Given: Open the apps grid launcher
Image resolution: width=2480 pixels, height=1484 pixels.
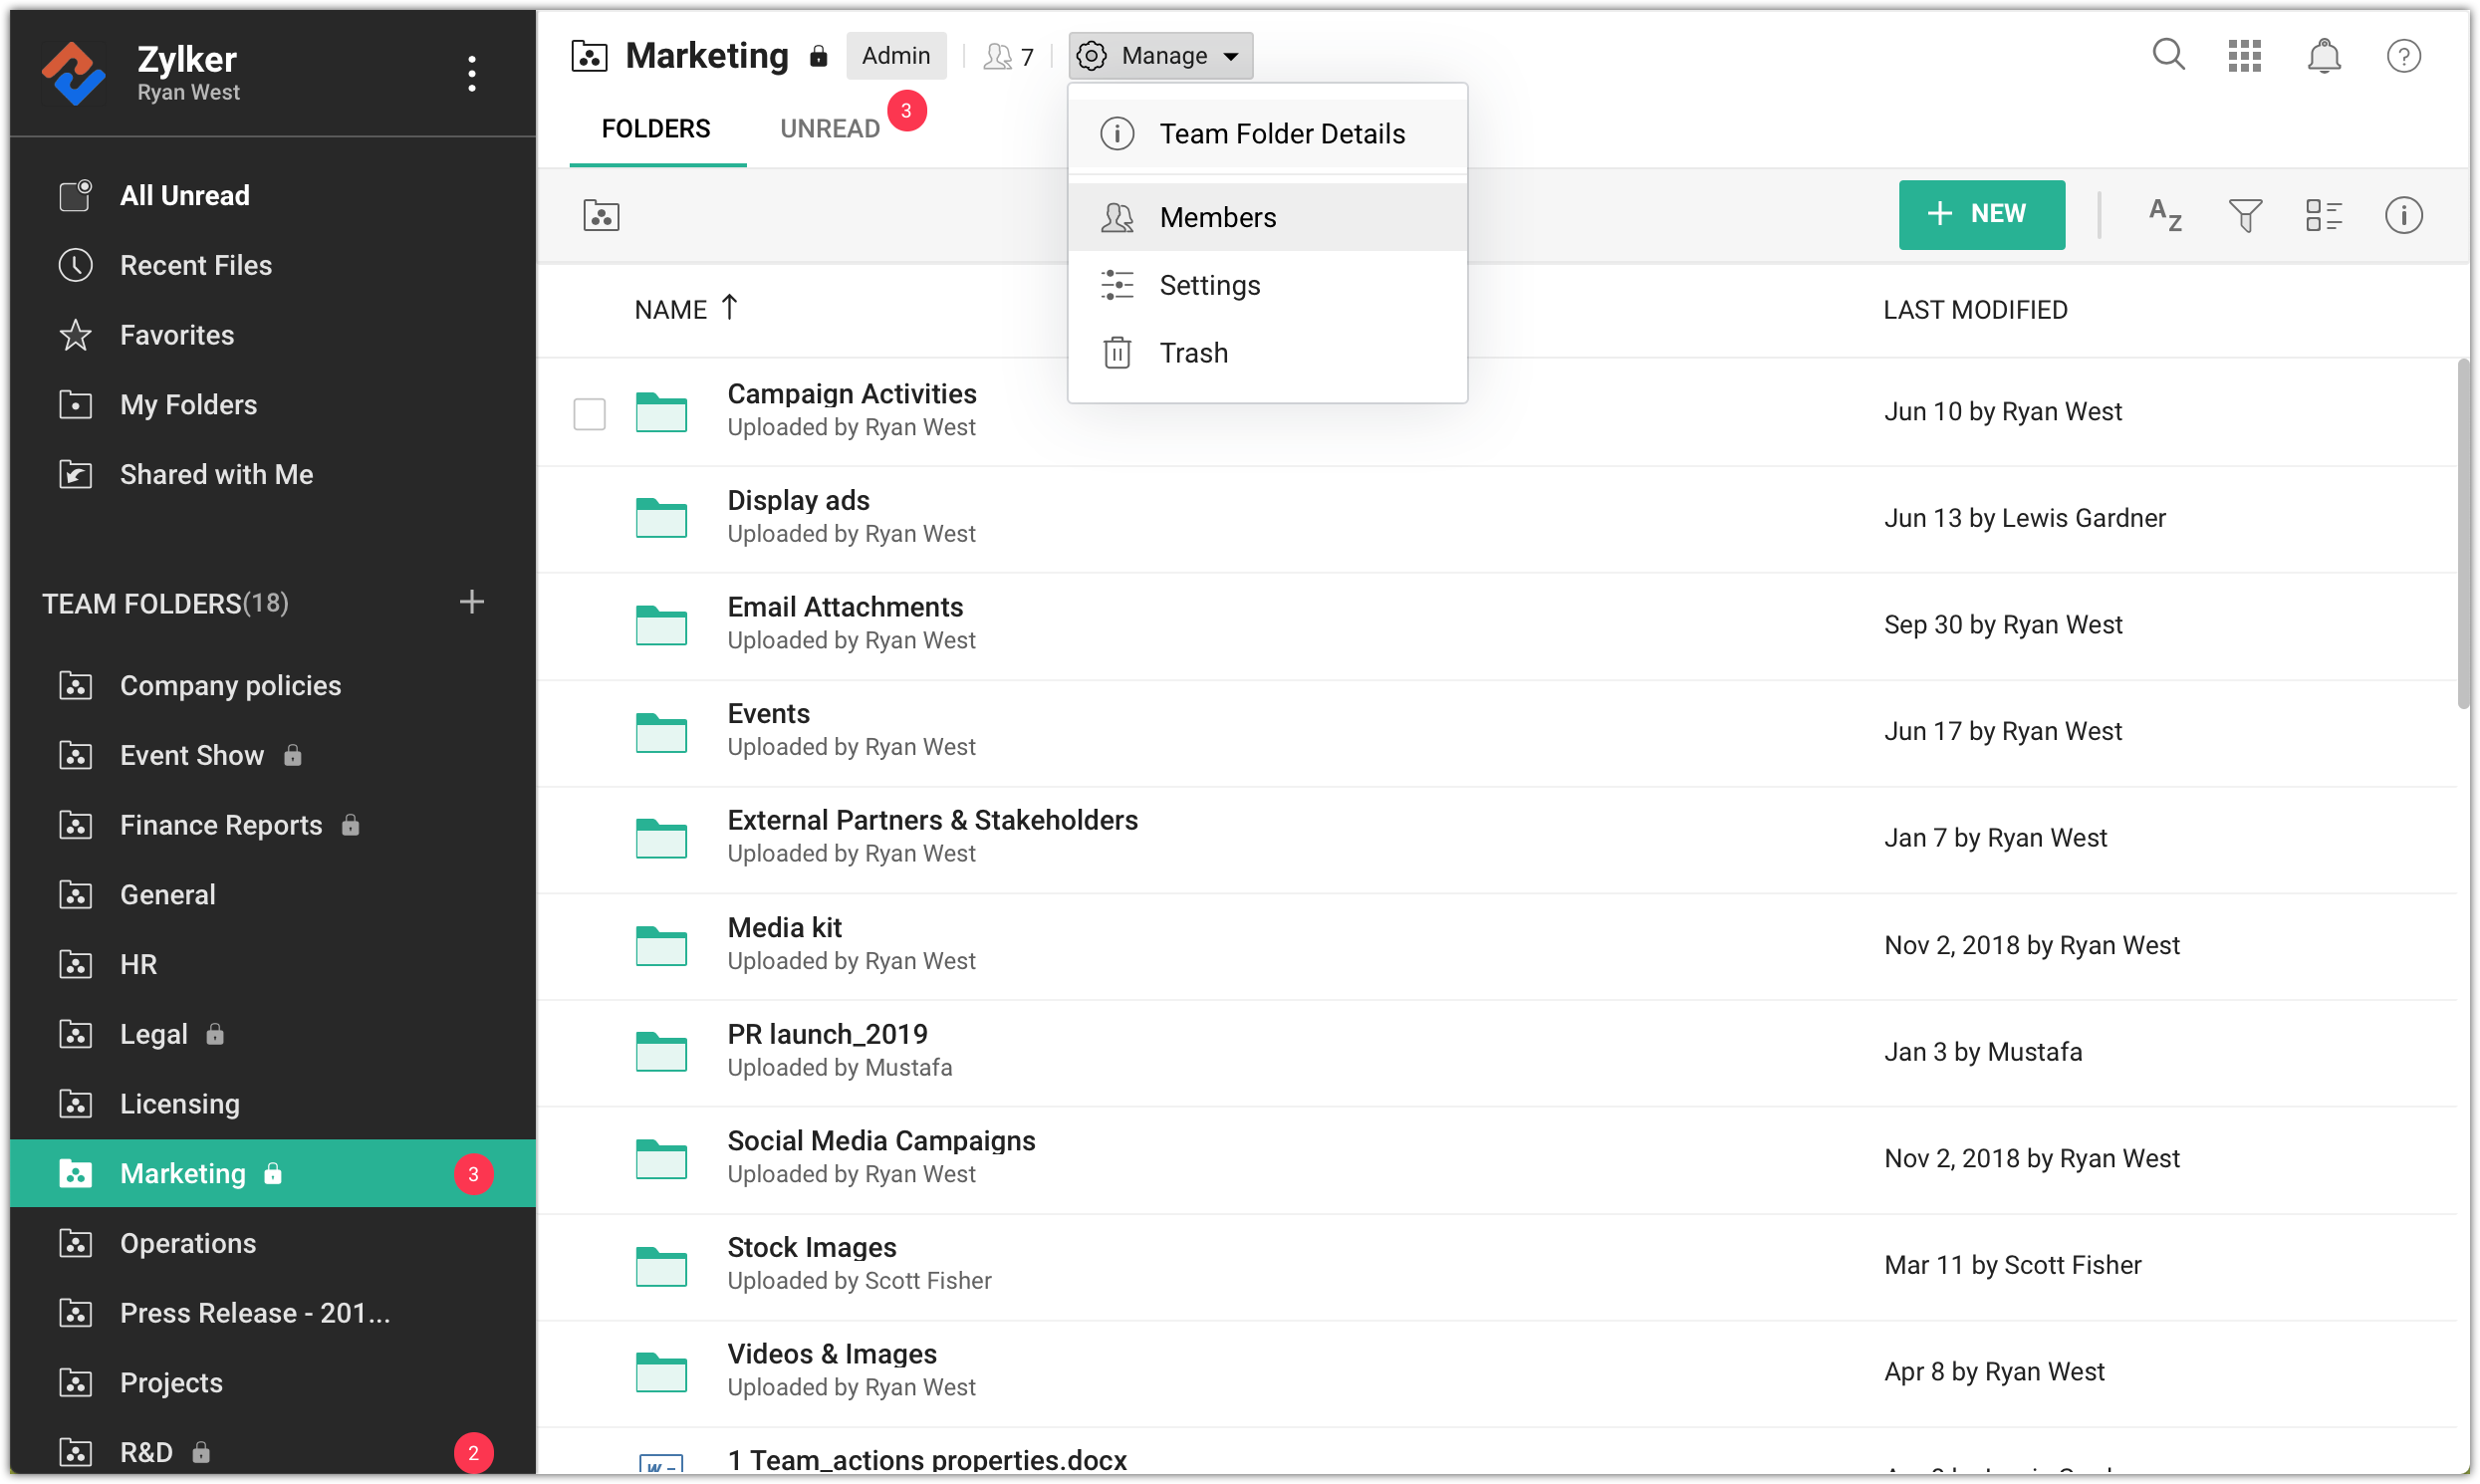Looking at the screenshot, I should click(2245, 56).
